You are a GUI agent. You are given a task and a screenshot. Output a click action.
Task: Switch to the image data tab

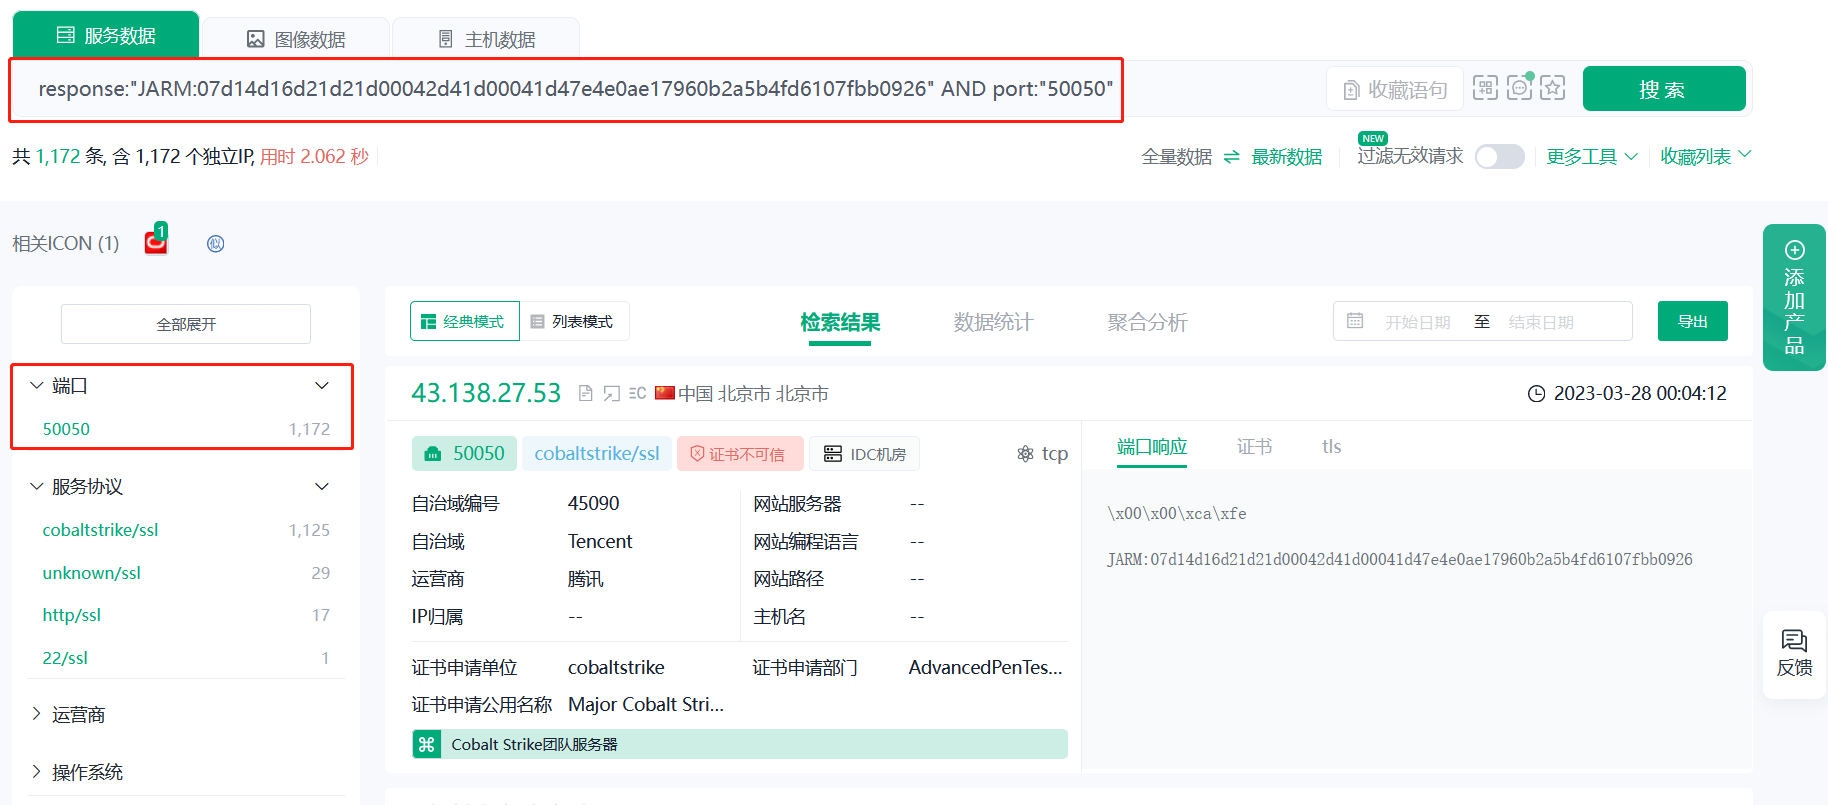click(x=296, y=39)
